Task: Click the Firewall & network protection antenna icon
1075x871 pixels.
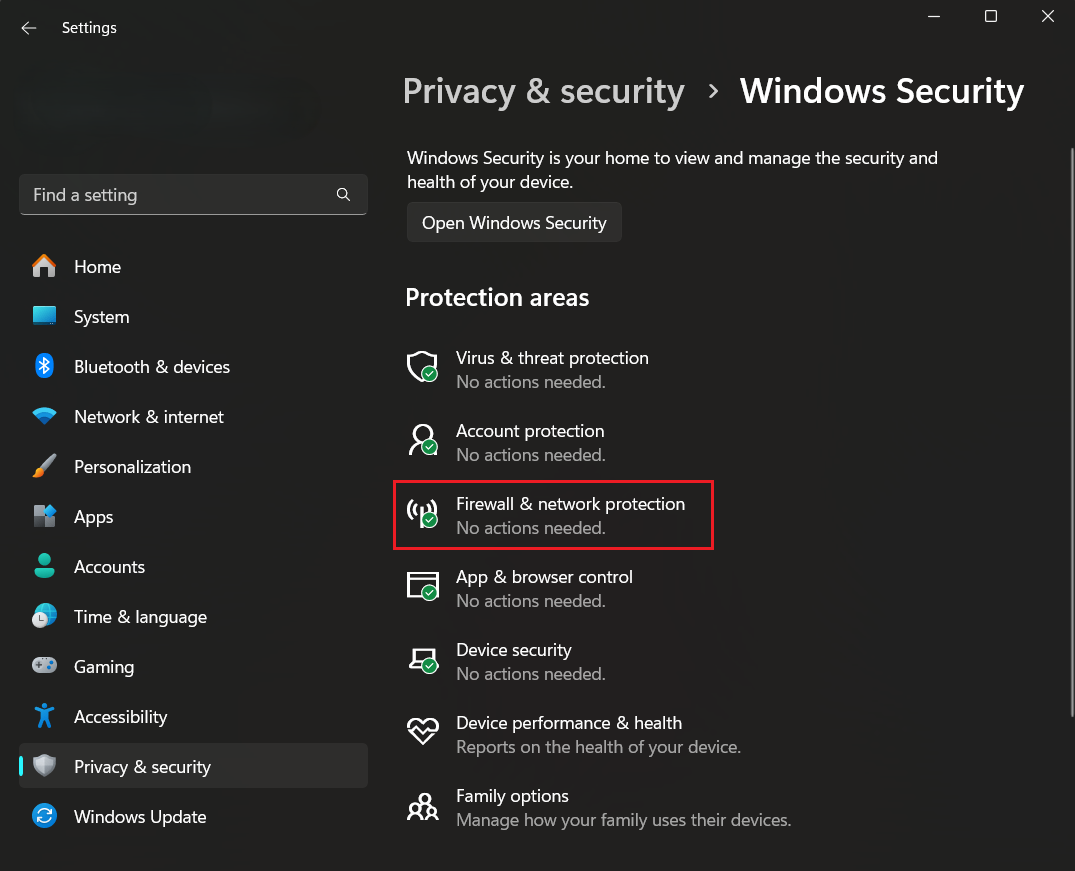Action: click(x=422, y=512)
